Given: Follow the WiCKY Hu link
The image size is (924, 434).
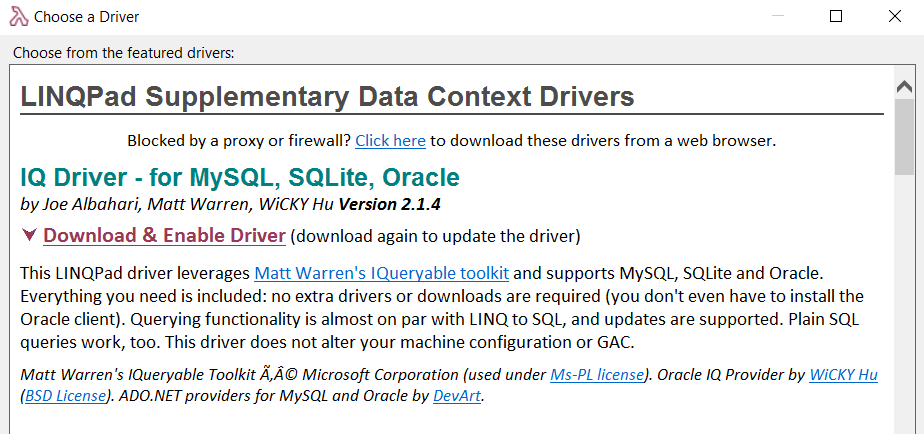Looking at the screenshot, I should pyautogui.click(x=843, y=374).
